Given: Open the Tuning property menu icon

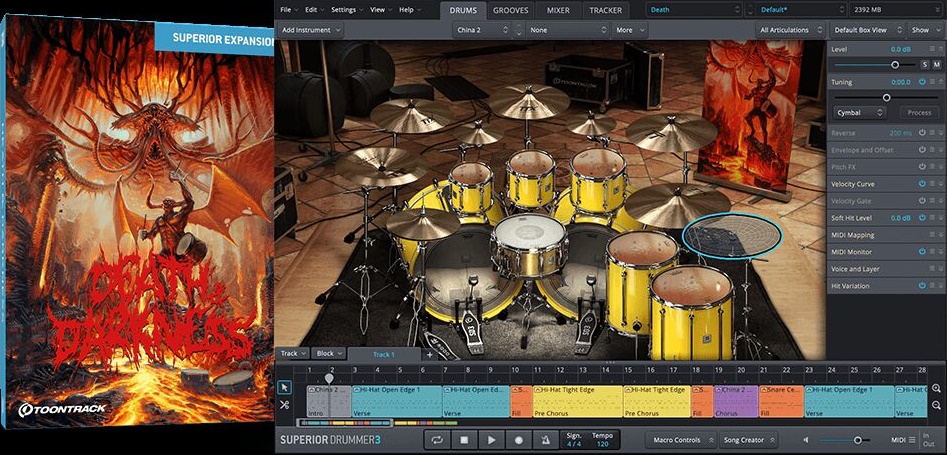Looking at the screenshot, I should tap(932, 82).
